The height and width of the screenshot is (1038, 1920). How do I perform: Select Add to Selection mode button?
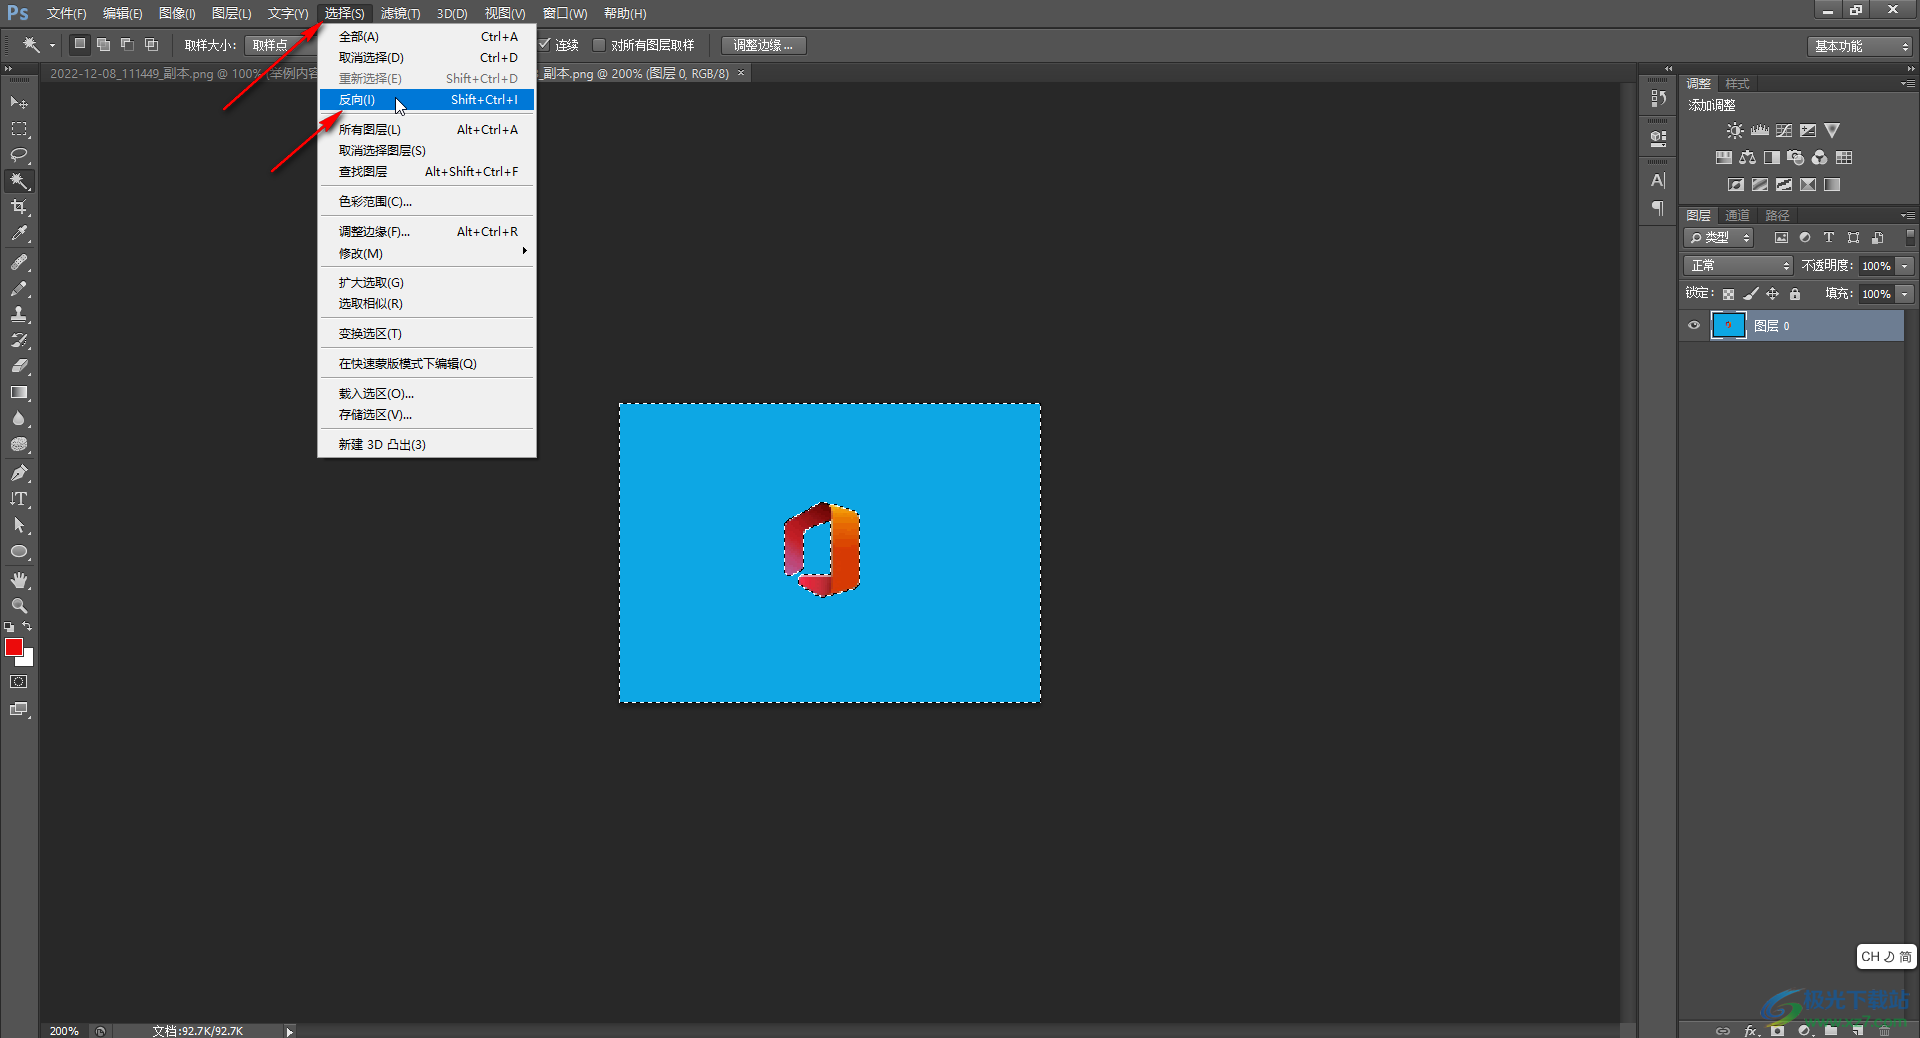(x=103, y=45)
